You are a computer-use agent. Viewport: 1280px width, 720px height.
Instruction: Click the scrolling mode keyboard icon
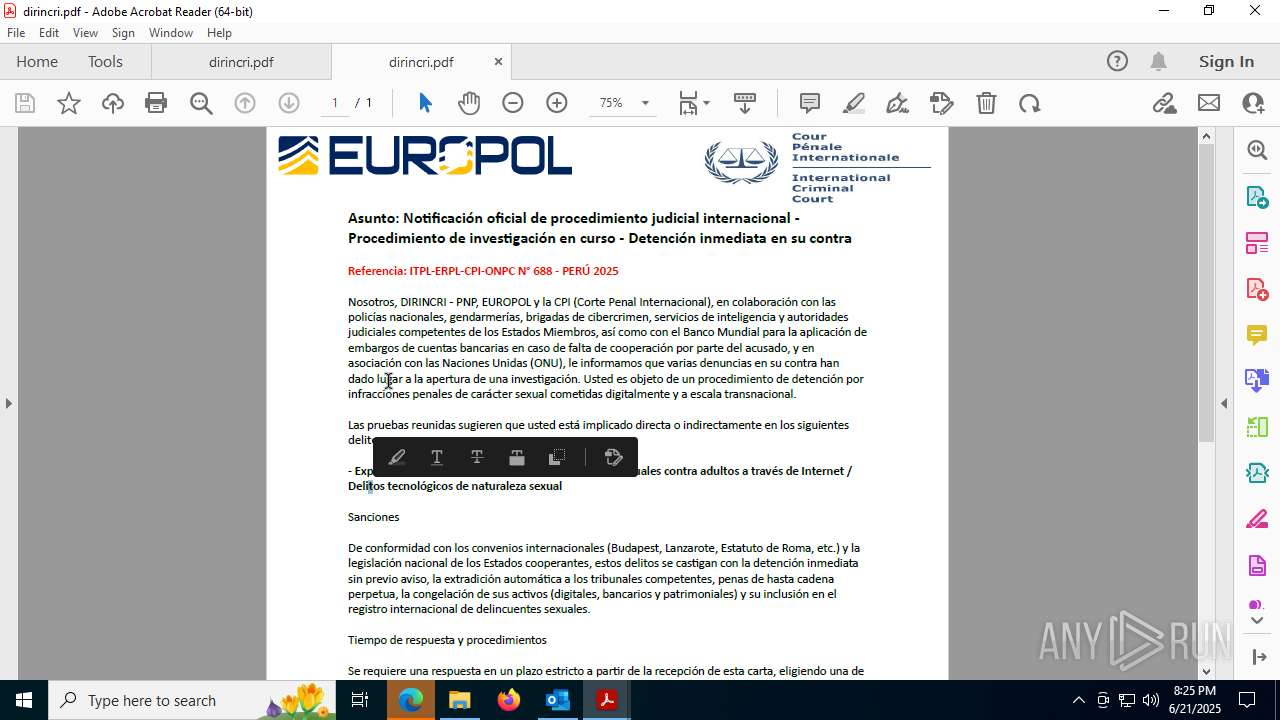point(745,103)
